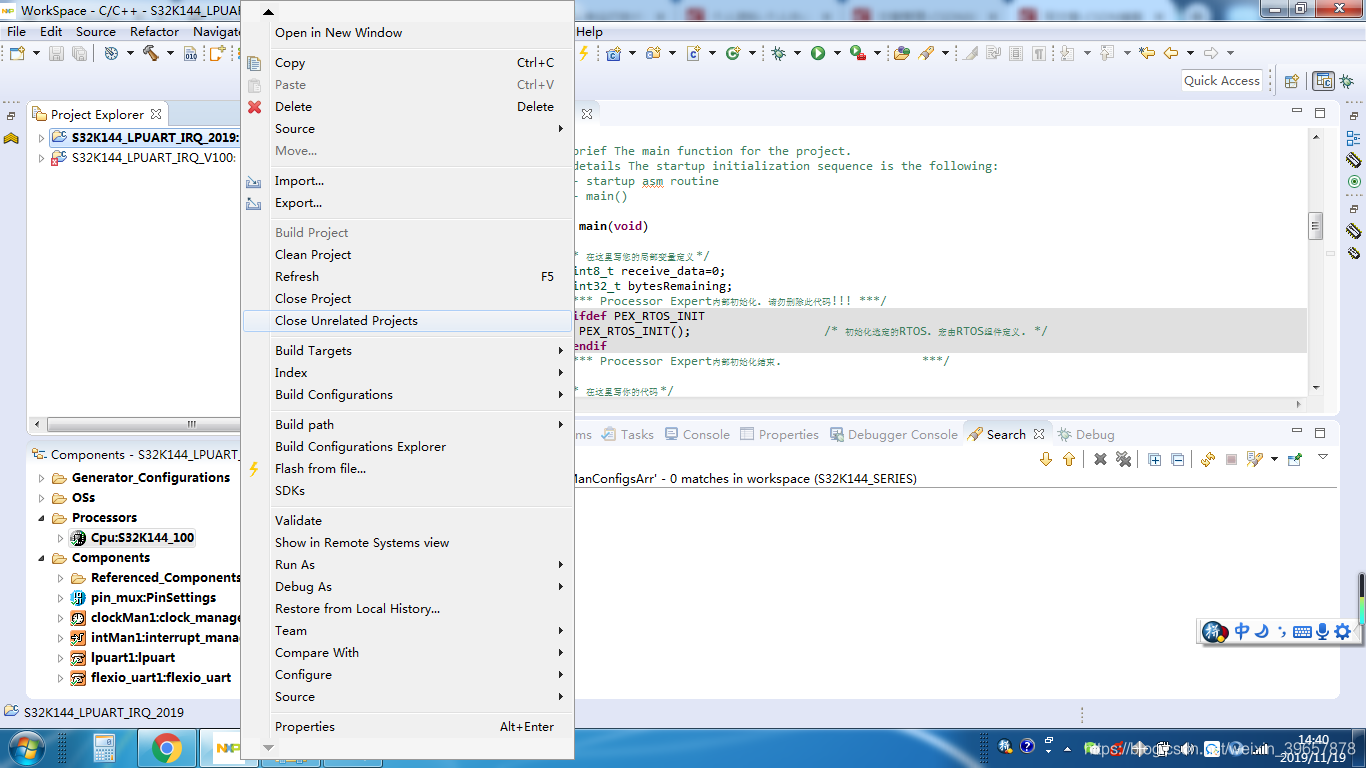Viewport: 1366px width, 768px height.
Task: Click Remove Selected Matches X icon
Action: [x=1100, y=459]
